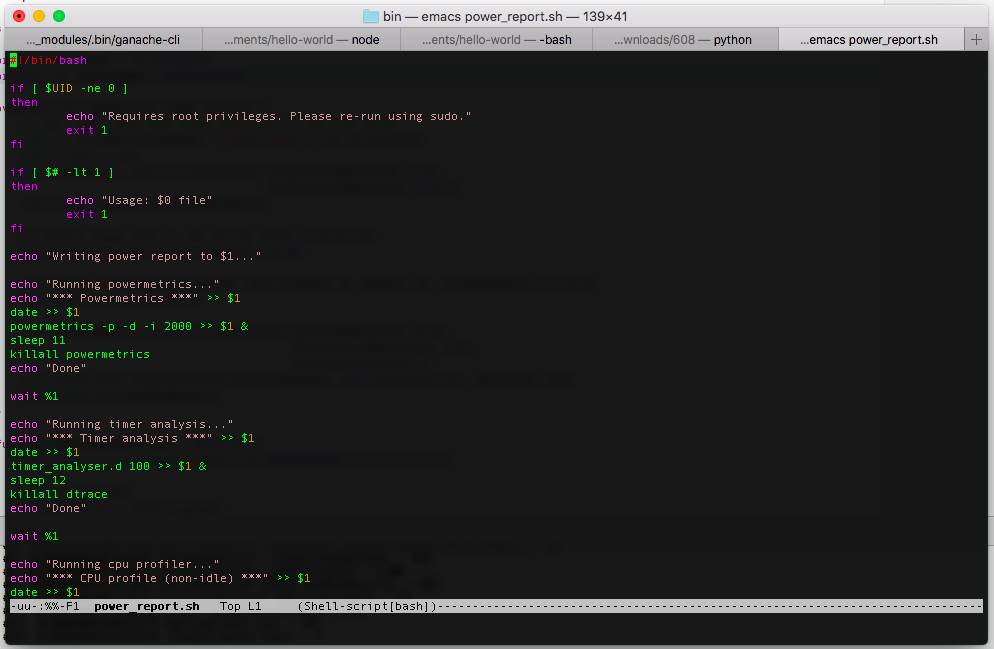
Task: Click the '*** Timer analysis ***' echo line
Action: tap(132, 438)
